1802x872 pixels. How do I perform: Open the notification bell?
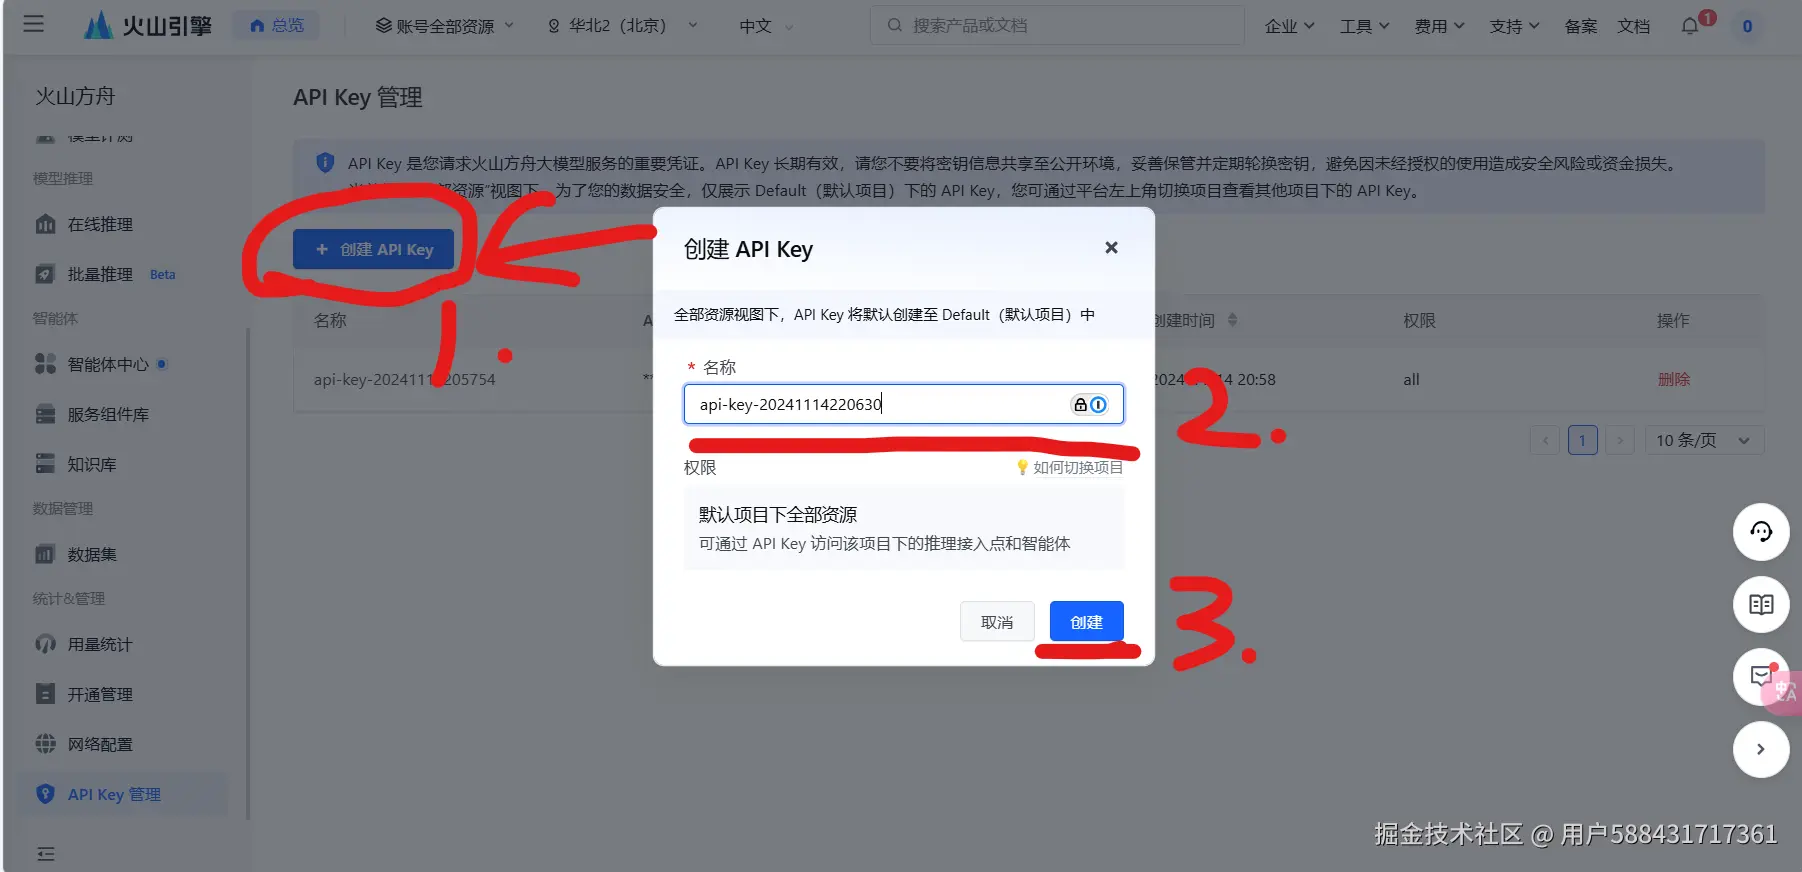[x=1690, y=26]
